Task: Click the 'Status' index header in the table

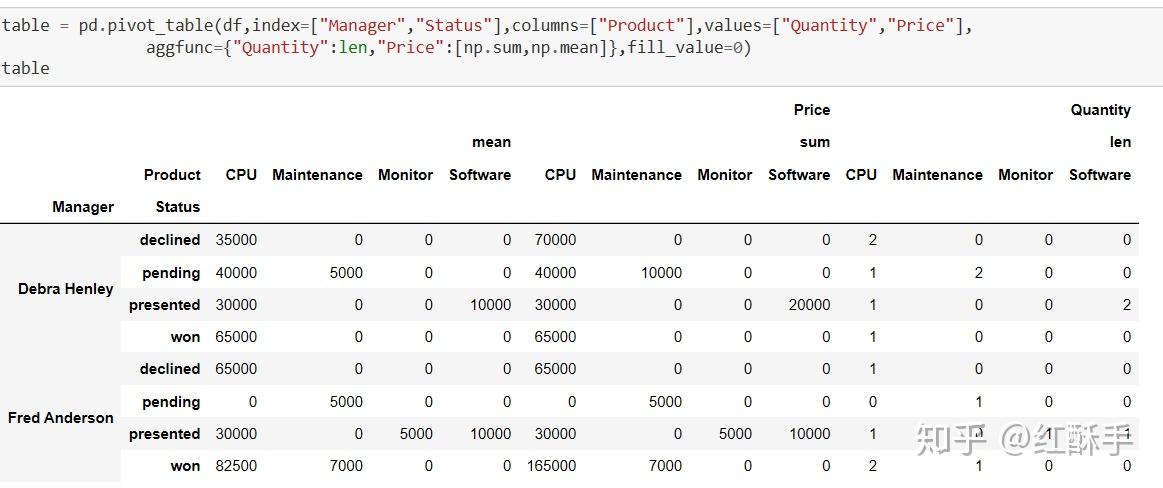Action: (x=178, y=207)
